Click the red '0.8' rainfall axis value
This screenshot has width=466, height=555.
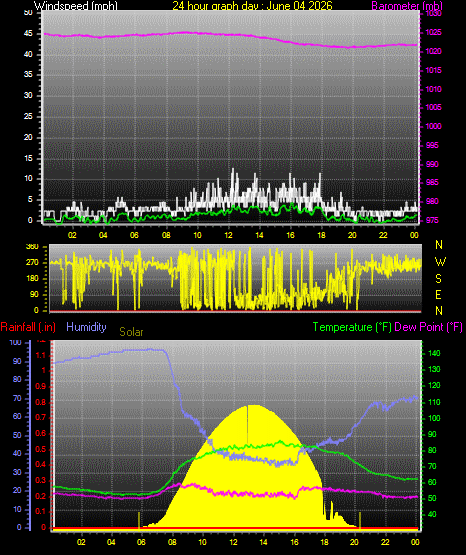tap(41, 402)
